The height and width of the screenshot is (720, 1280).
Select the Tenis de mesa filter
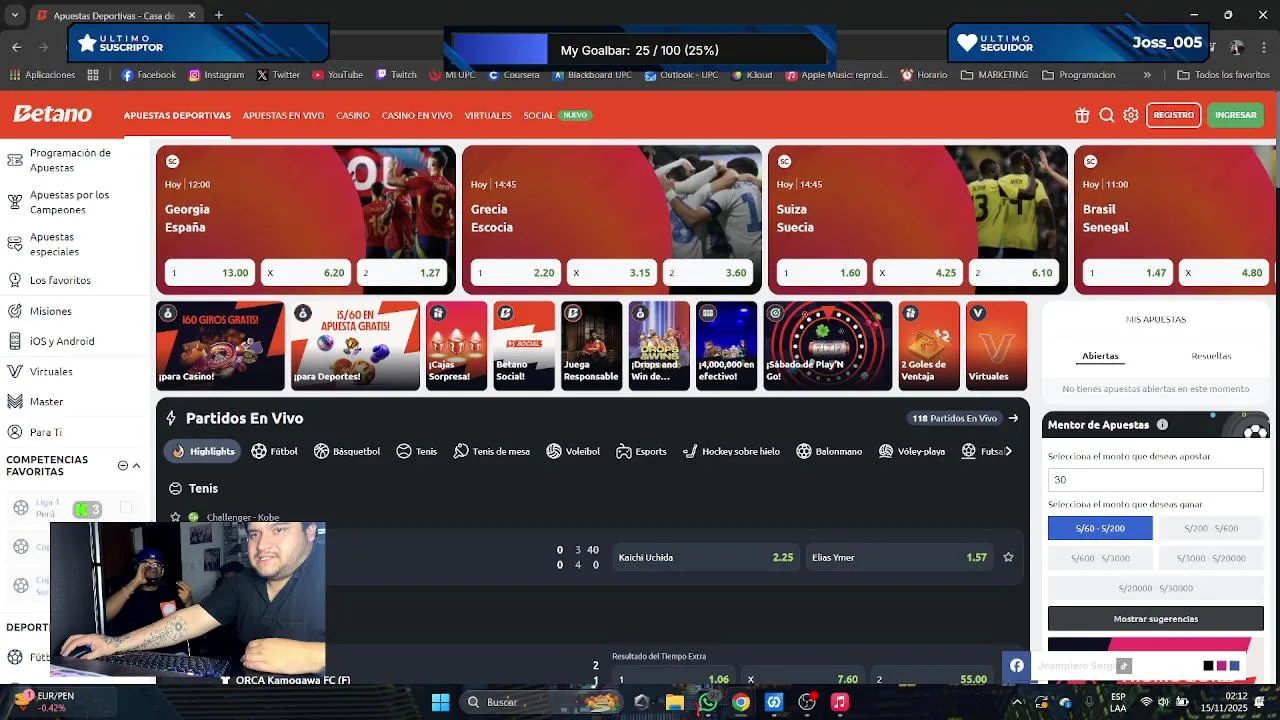coord(491,451)
